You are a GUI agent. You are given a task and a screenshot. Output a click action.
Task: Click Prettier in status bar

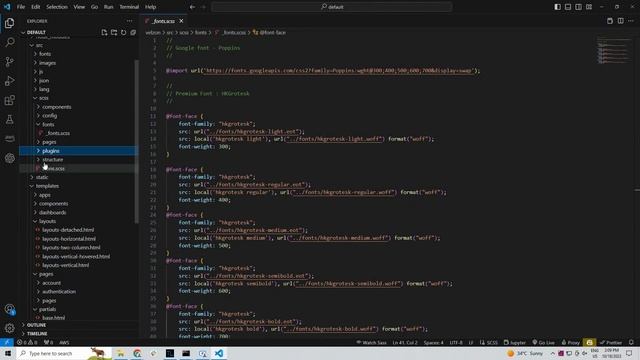(611, 342)
